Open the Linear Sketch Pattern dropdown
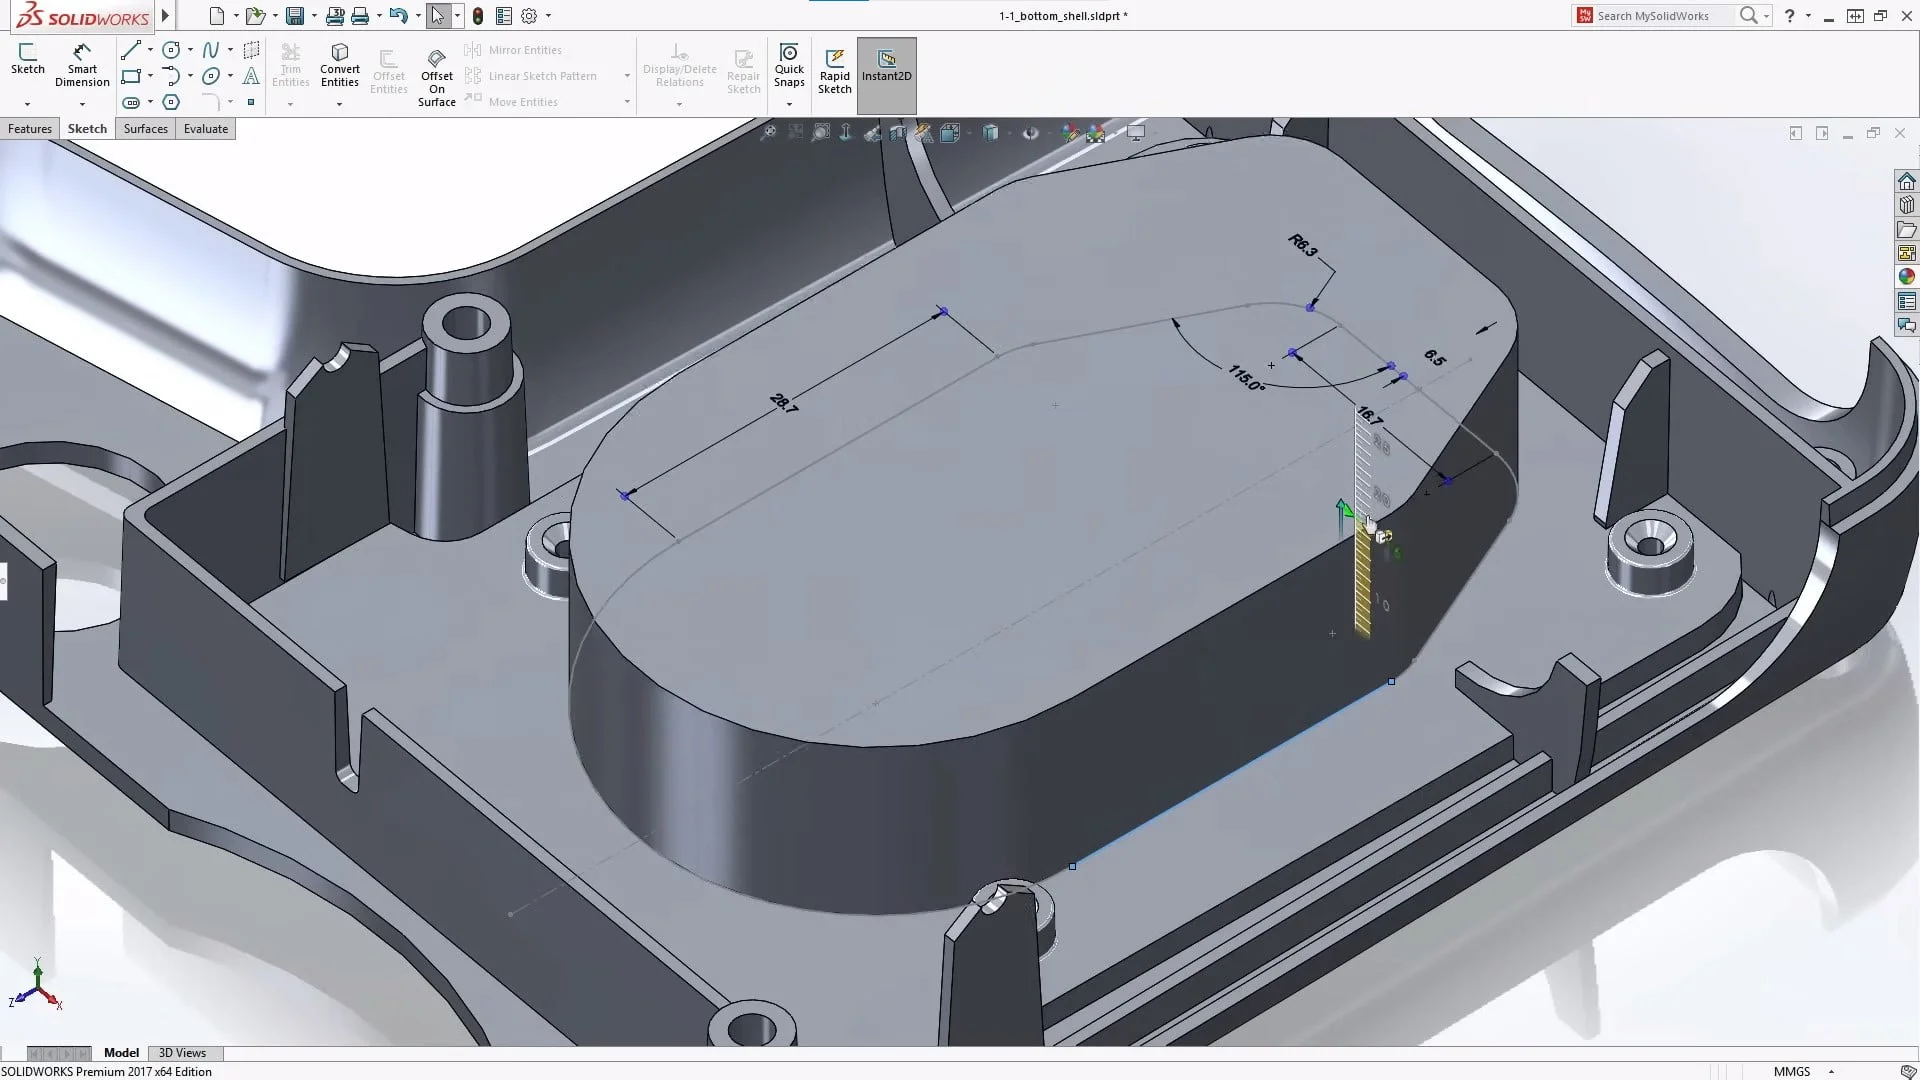1920x1080 pixels. pos(626,75)
